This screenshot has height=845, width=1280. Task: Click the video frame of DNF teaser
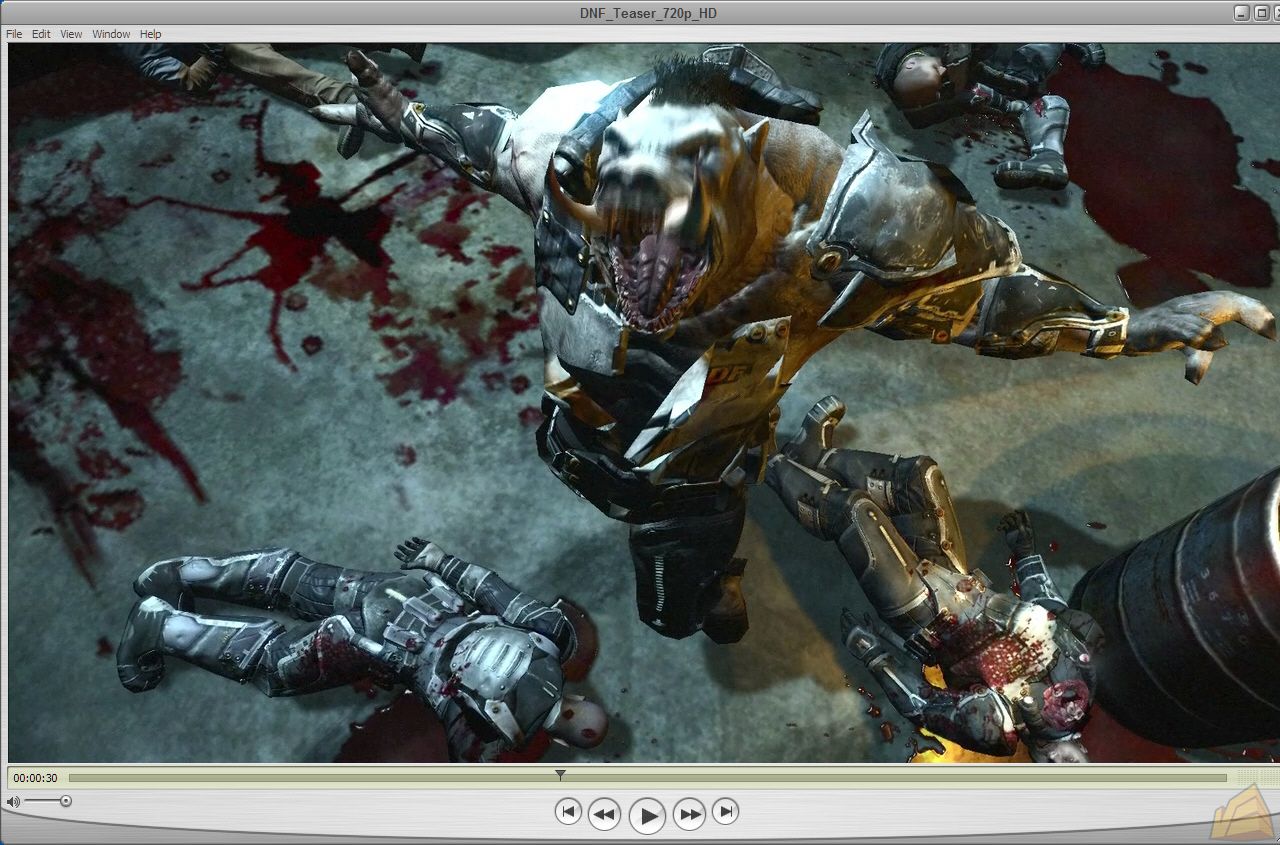tap(642, 403)
